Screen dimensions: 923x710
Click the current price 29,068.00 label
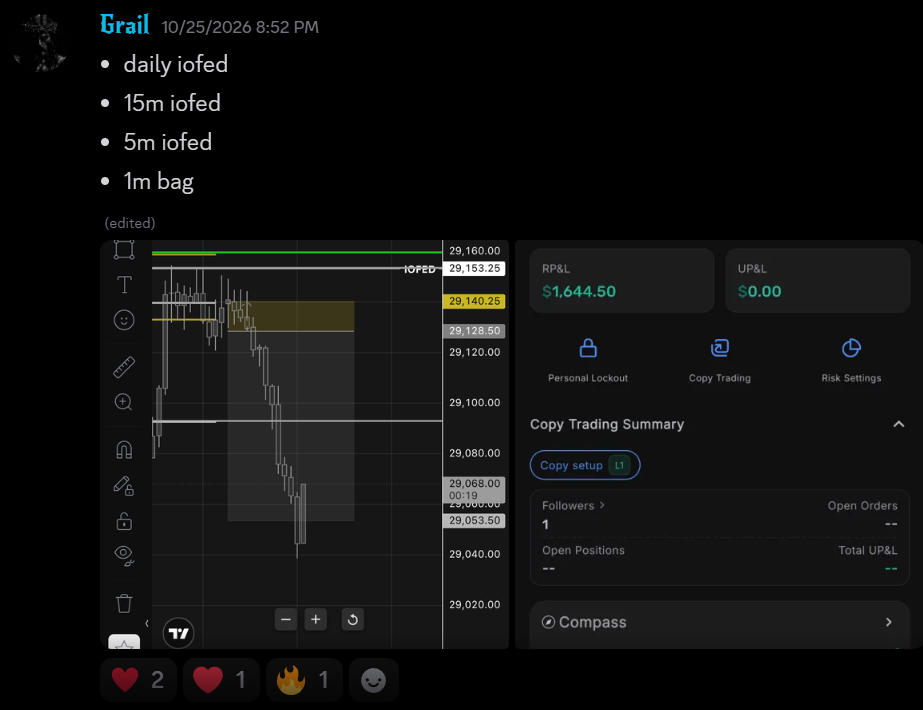coord(474,489)
